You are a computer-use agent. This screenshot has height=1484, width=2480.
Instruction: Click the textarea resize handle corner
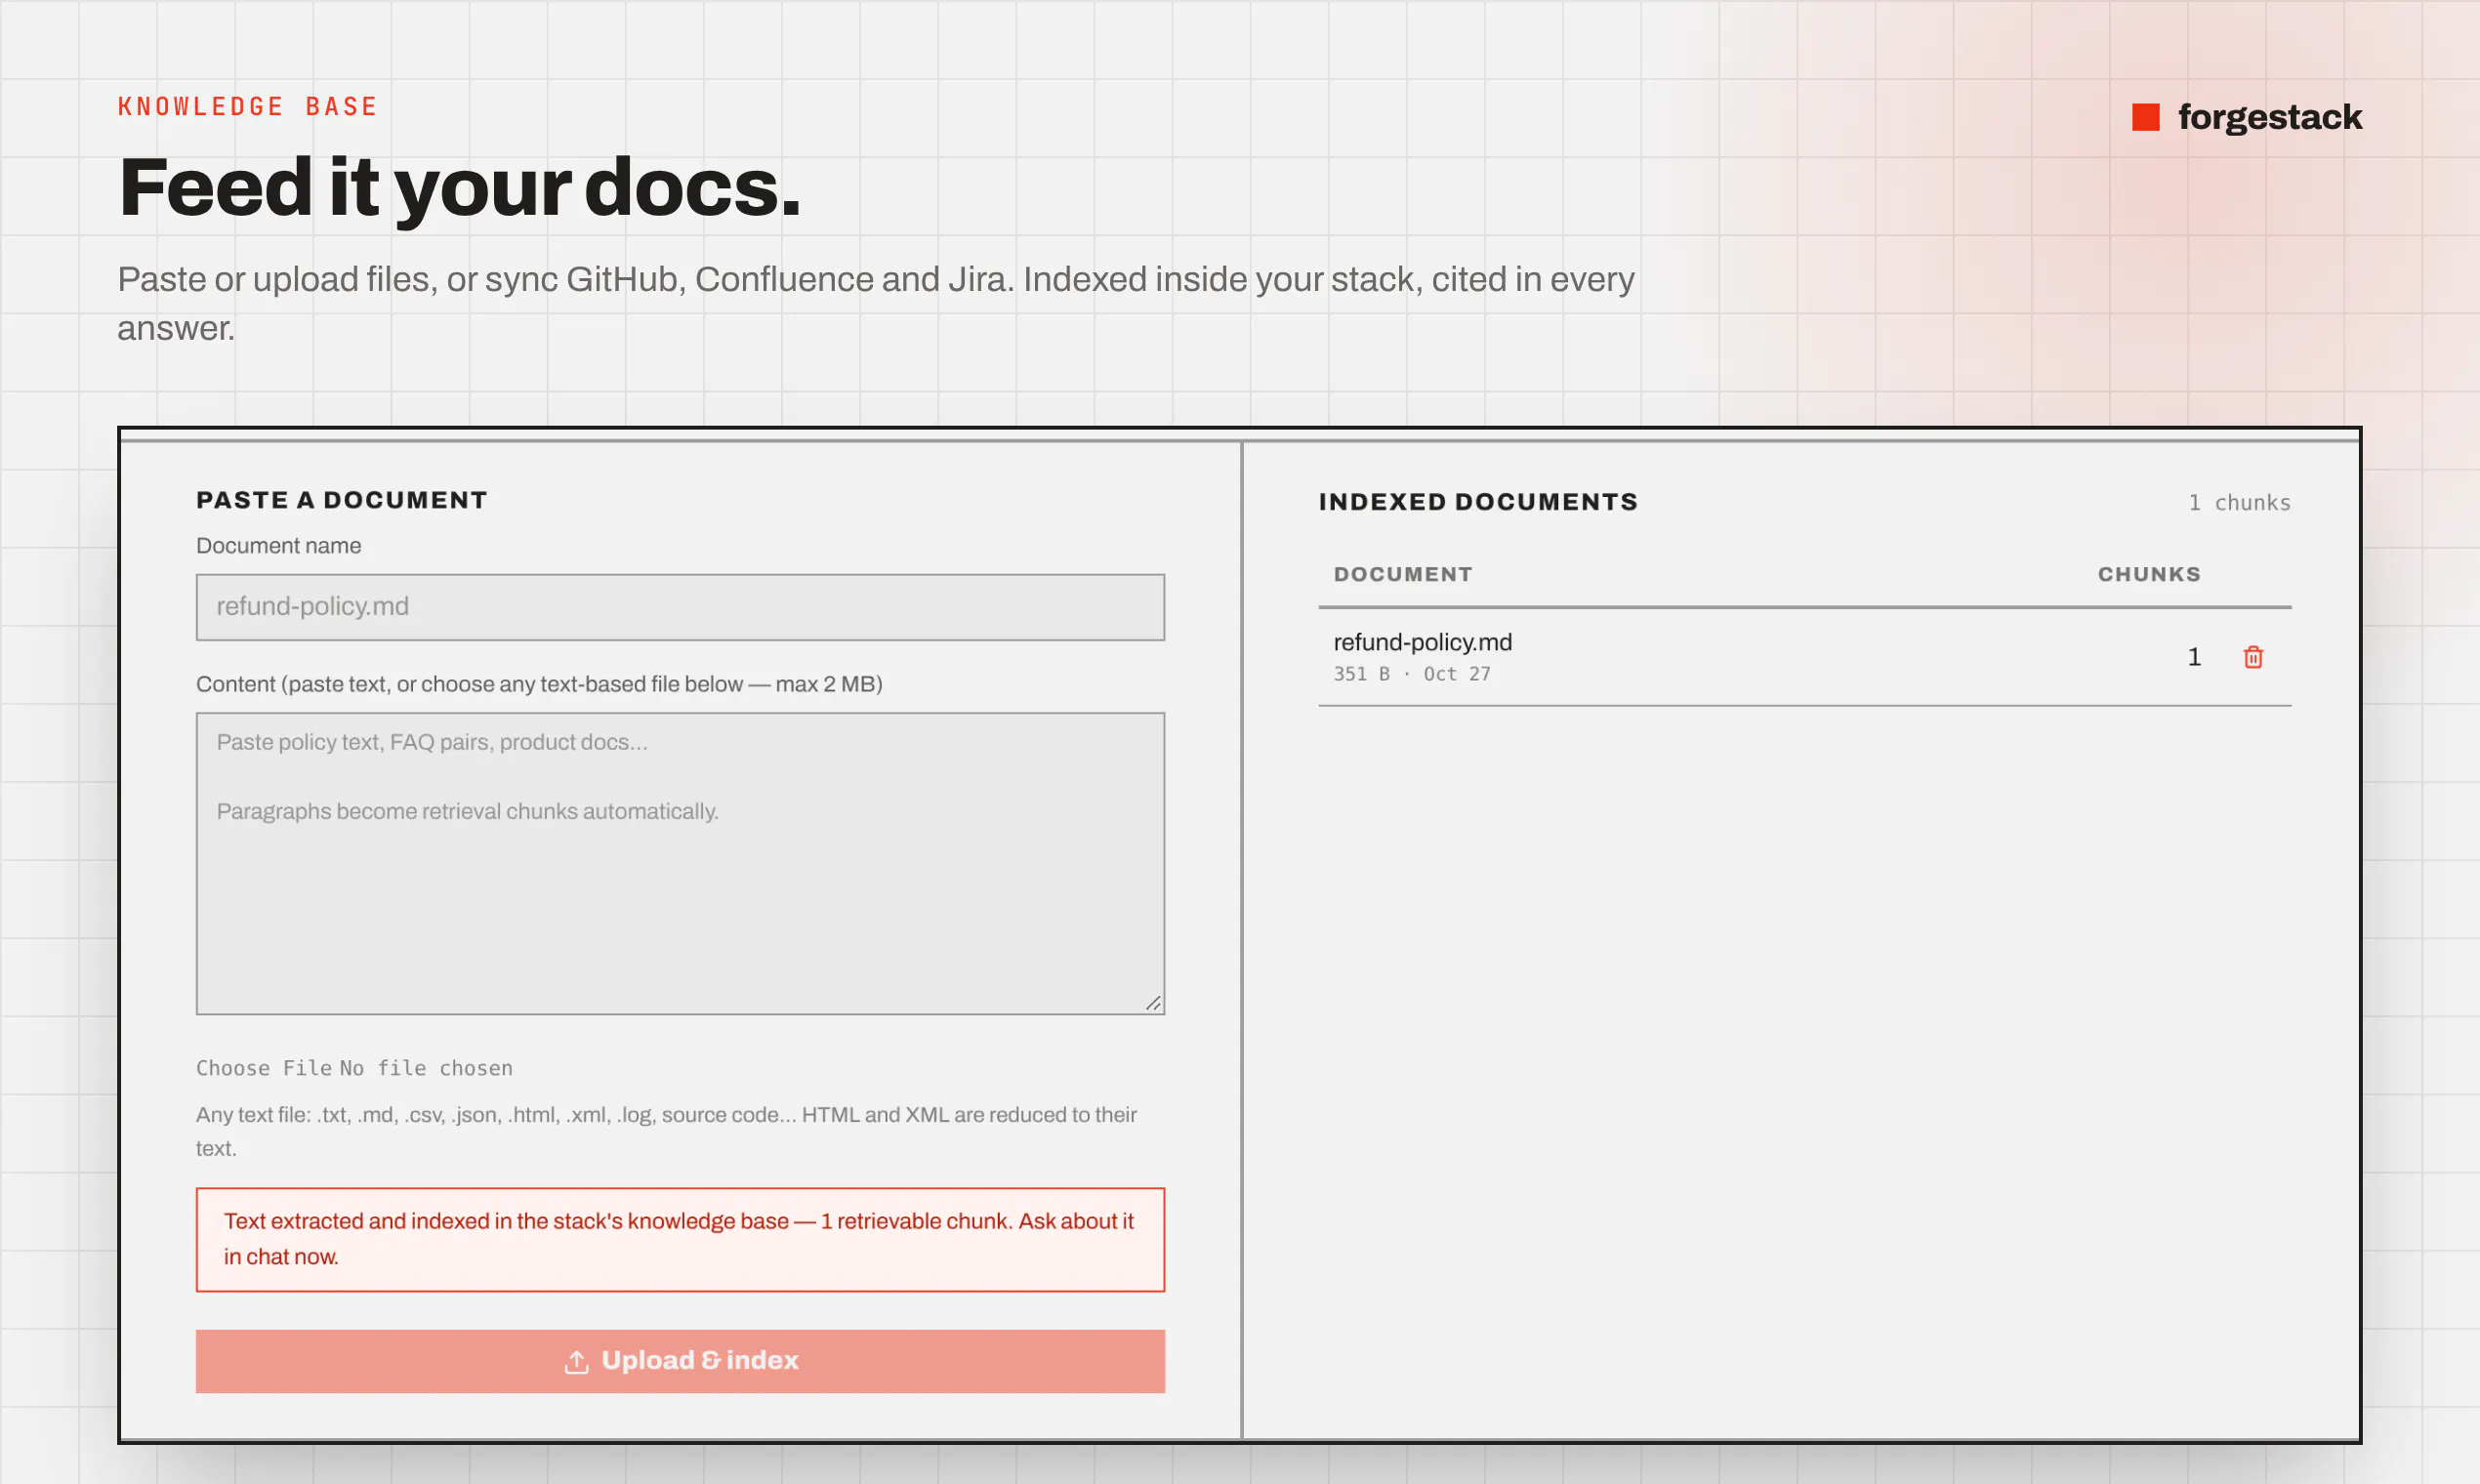[x=1153, y=1003]
